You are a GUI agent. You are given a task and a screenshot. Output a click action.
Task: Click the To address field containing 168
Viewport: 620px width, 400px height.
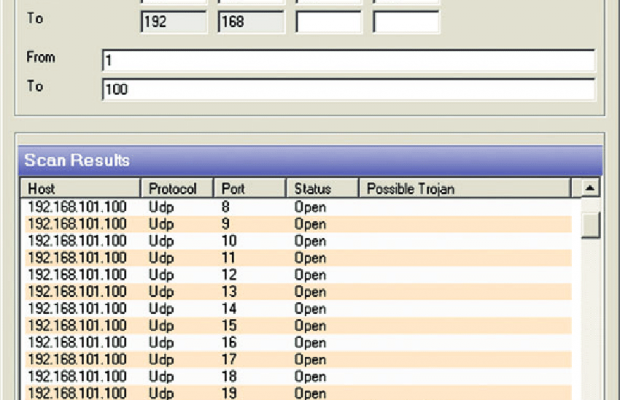250,22
